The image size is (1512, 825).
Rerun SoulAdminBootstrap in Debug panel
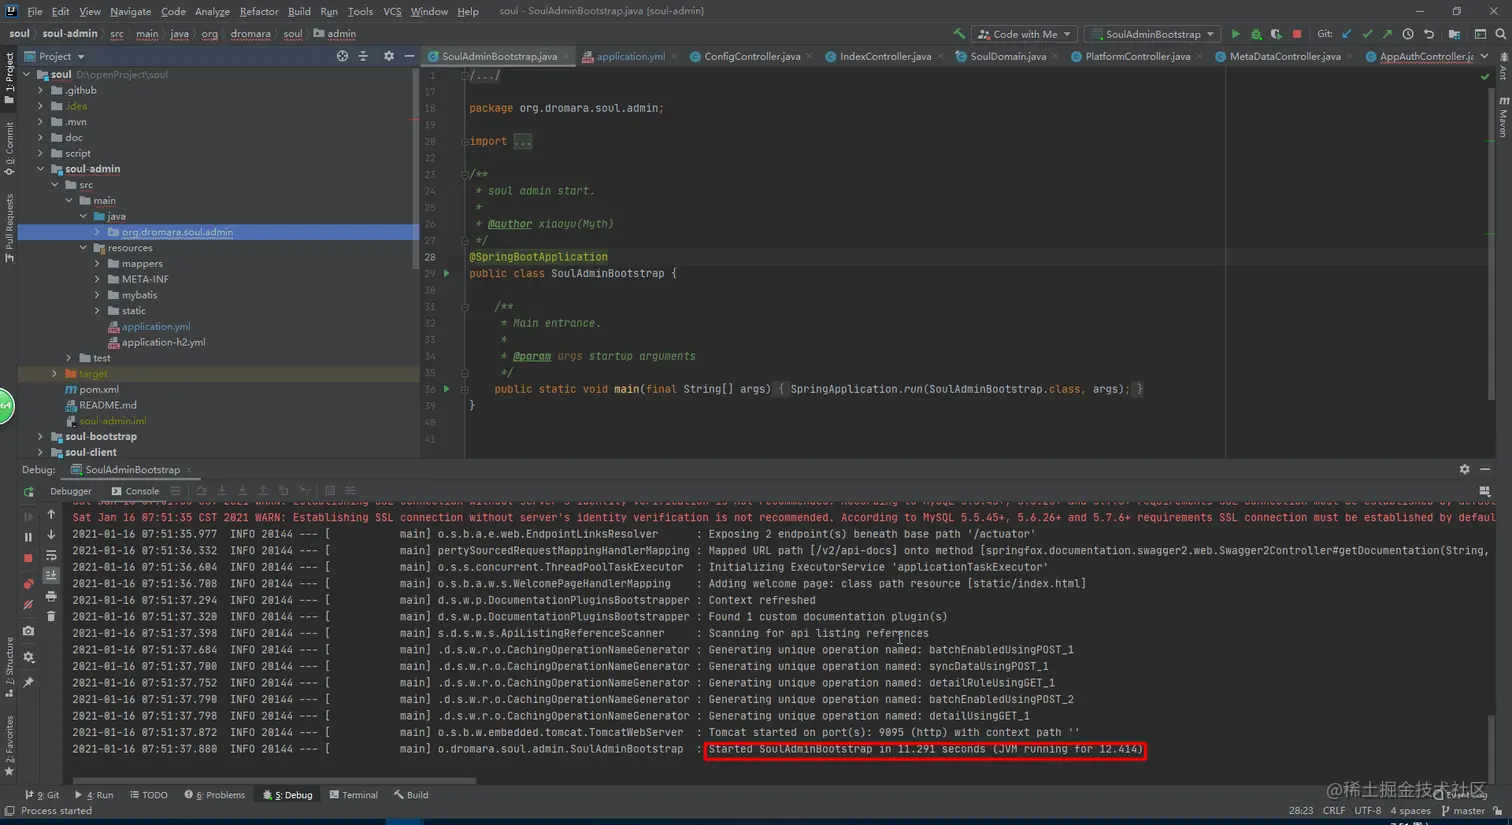[x=28, y=491]
